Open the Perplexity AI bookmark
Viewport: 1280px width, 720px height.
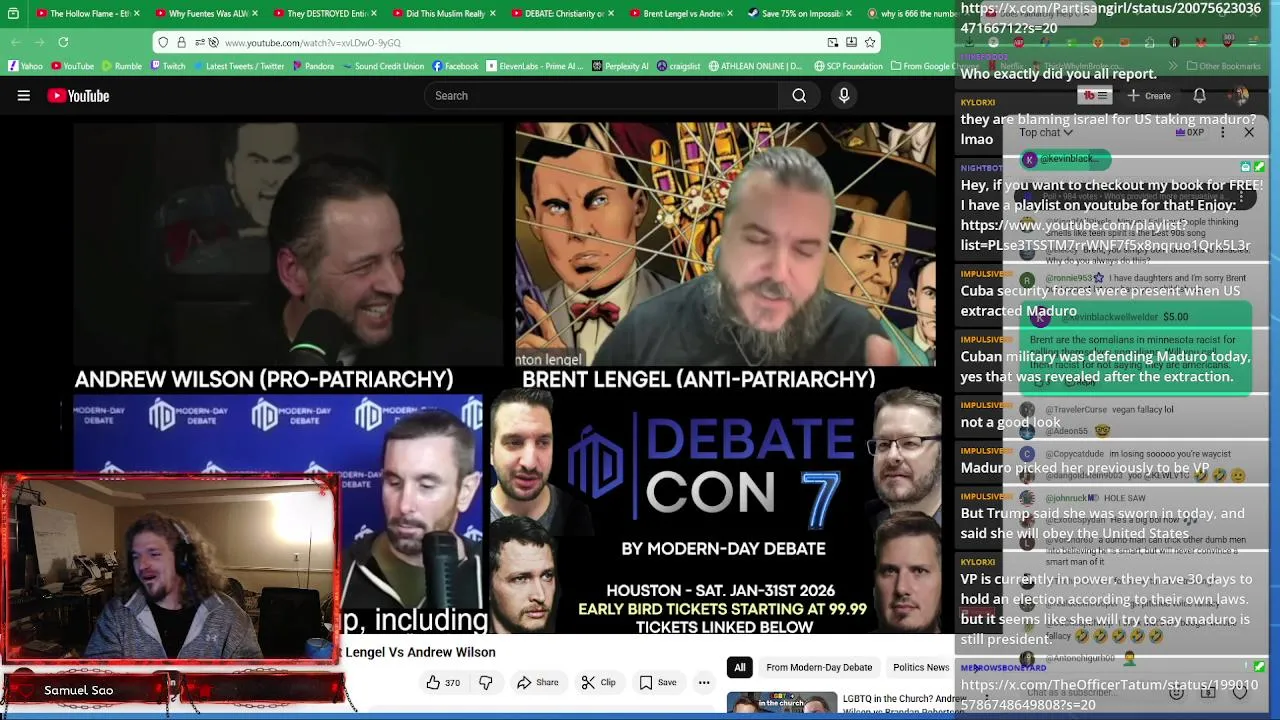click(x=620, y=66)
